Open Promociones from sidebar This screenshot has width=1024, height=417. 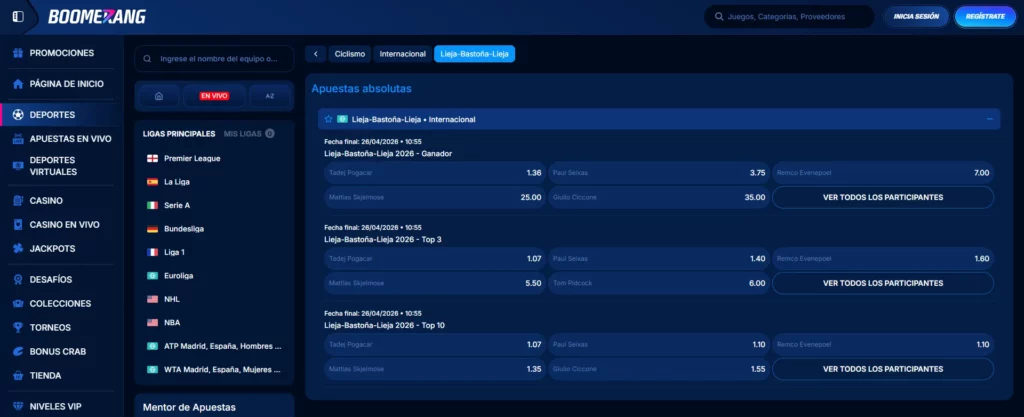tap(61, 53)
